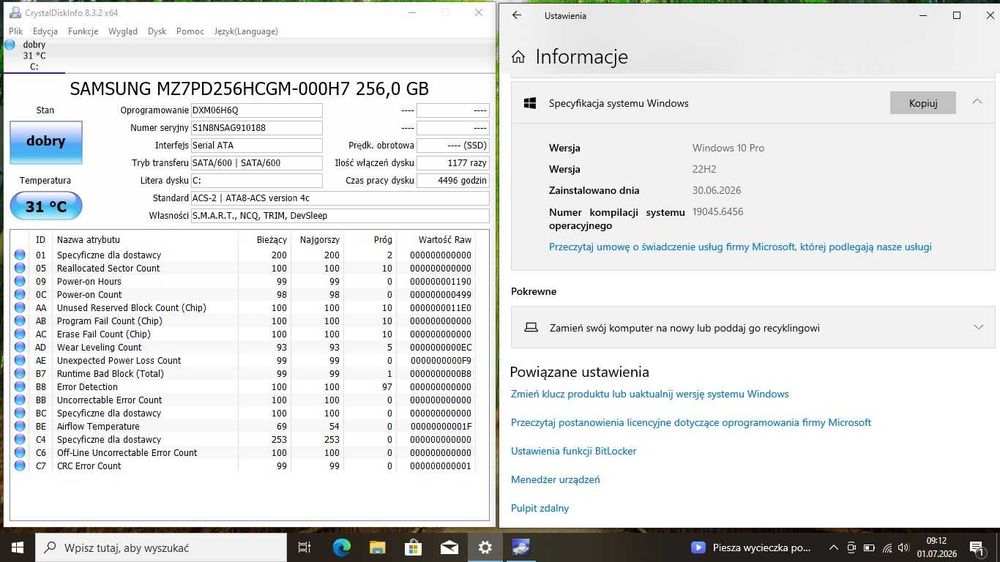Open the Plik menu in CrystalDiskInfo
This screenshot has height=562, width=1000.
click(16, 31)
